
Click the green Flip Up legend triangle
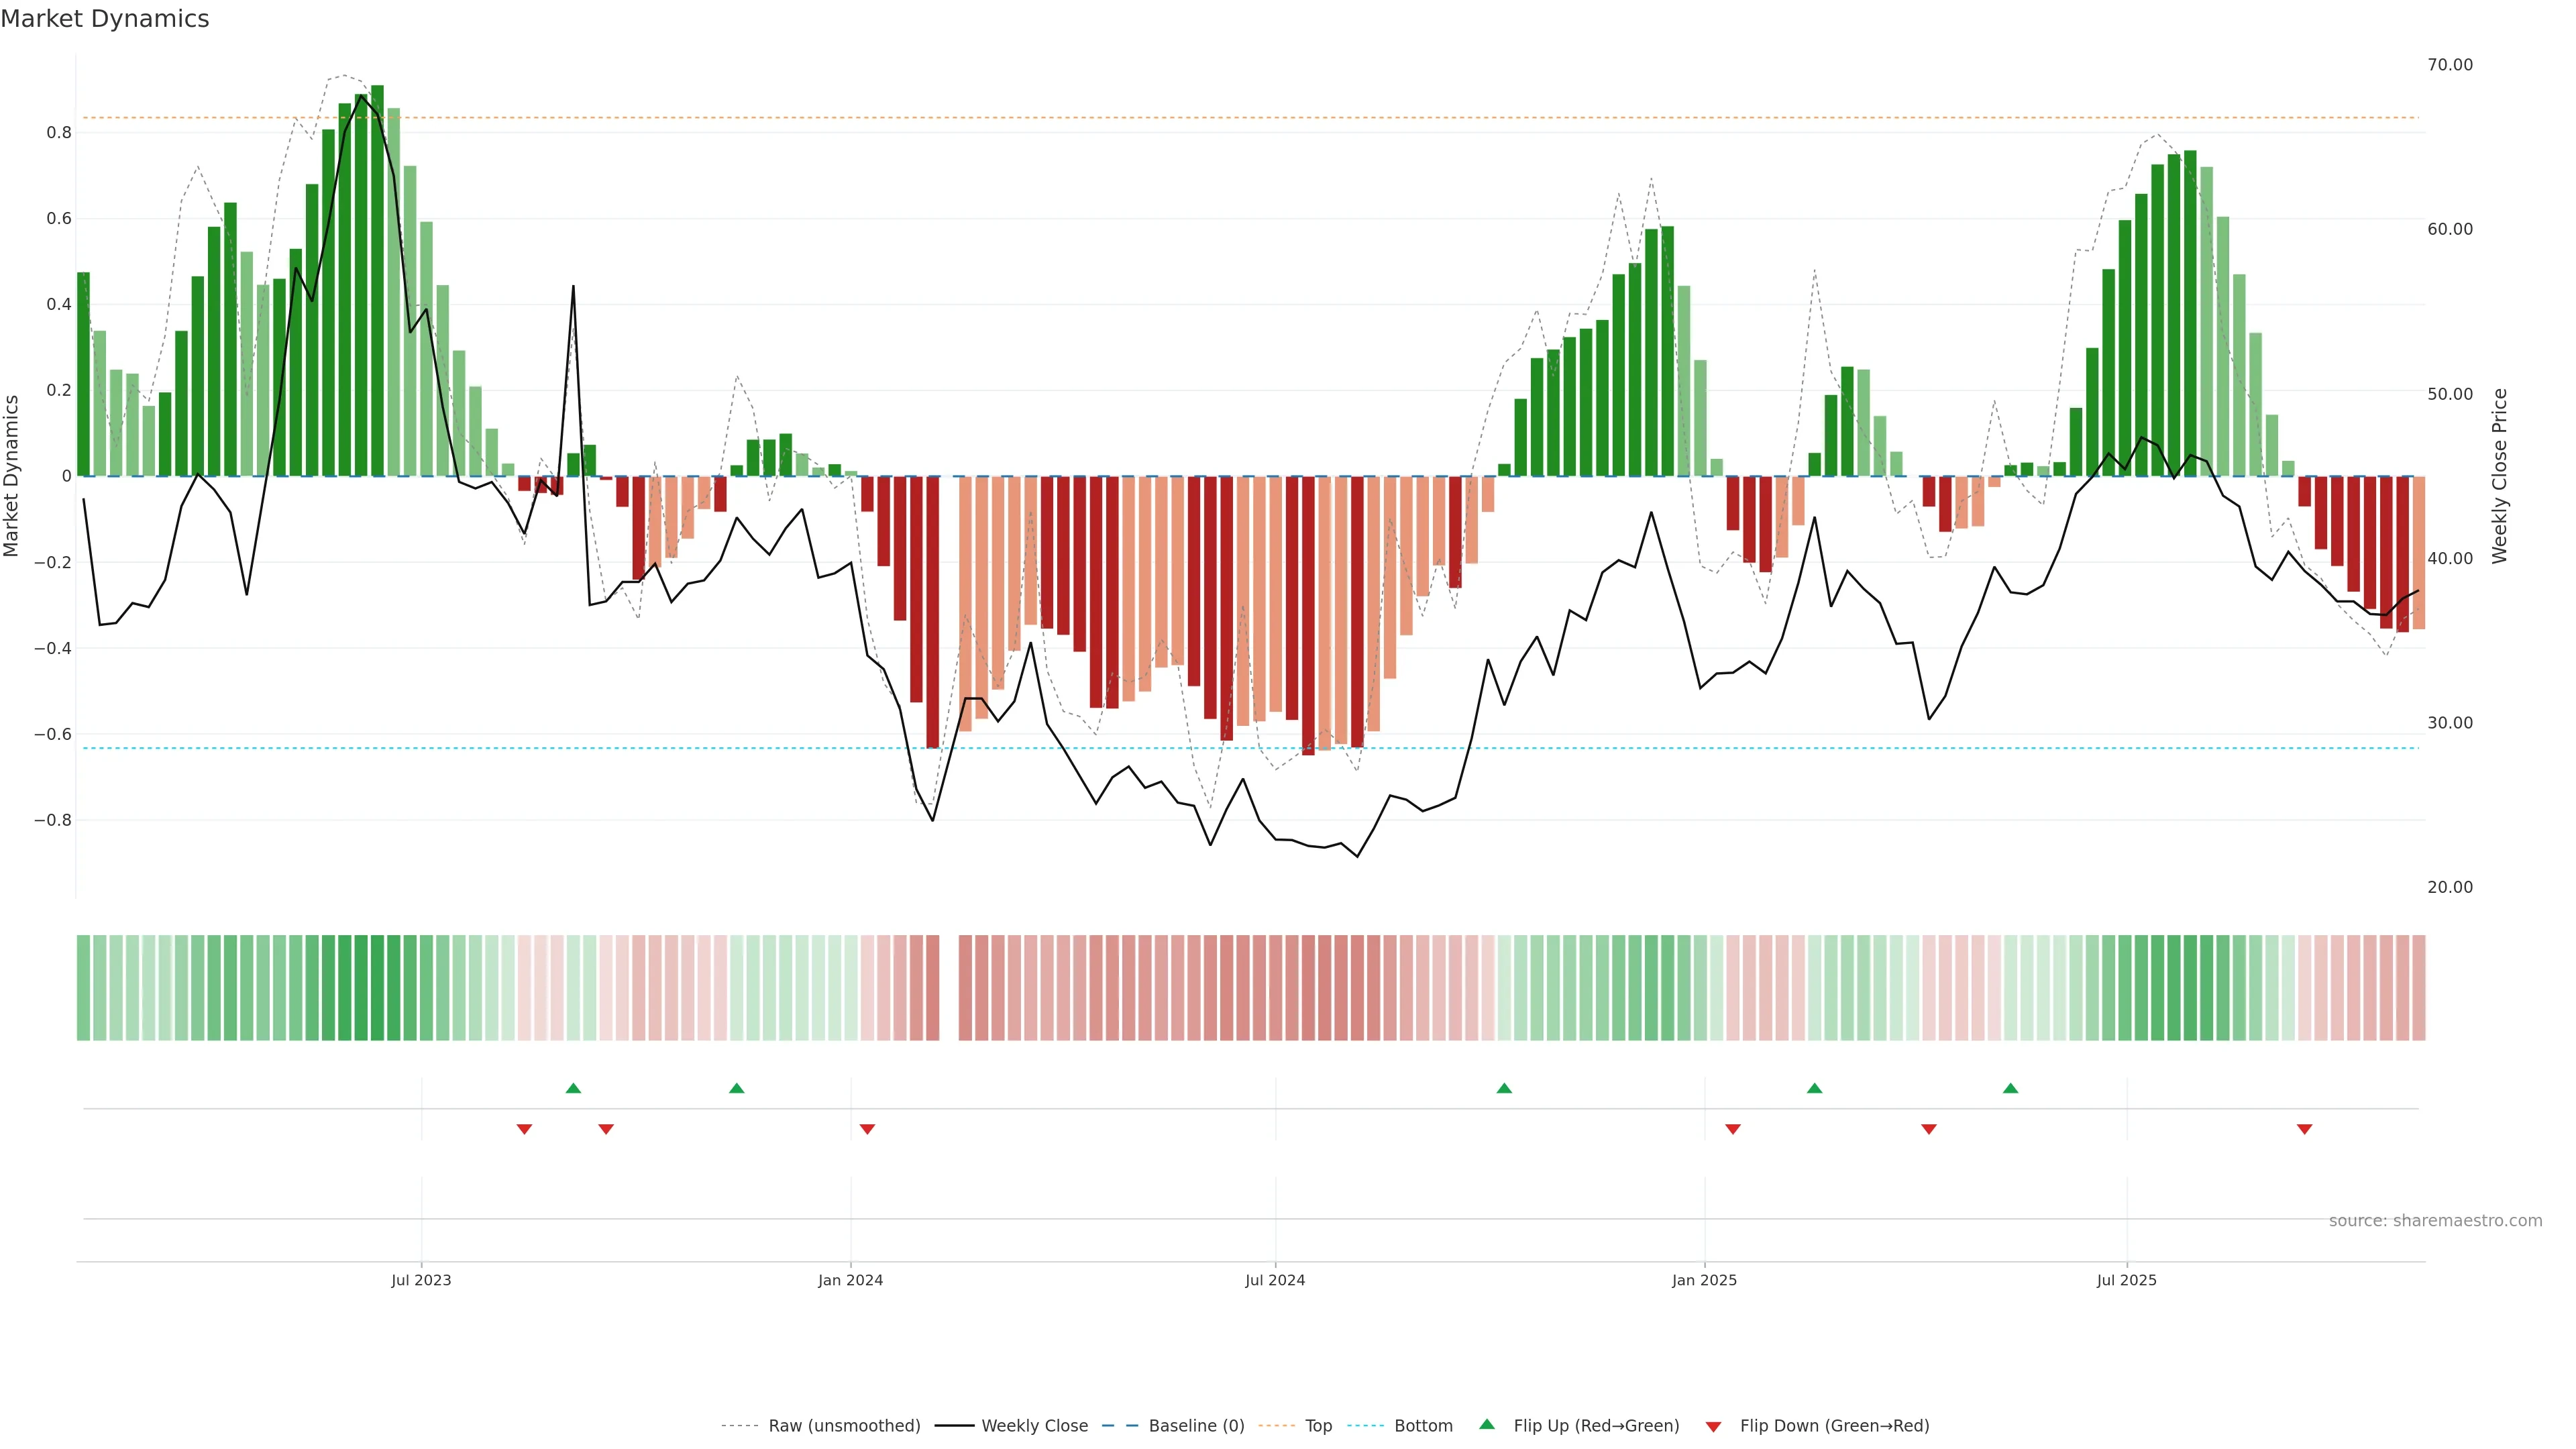(x=1487, y=1424)
